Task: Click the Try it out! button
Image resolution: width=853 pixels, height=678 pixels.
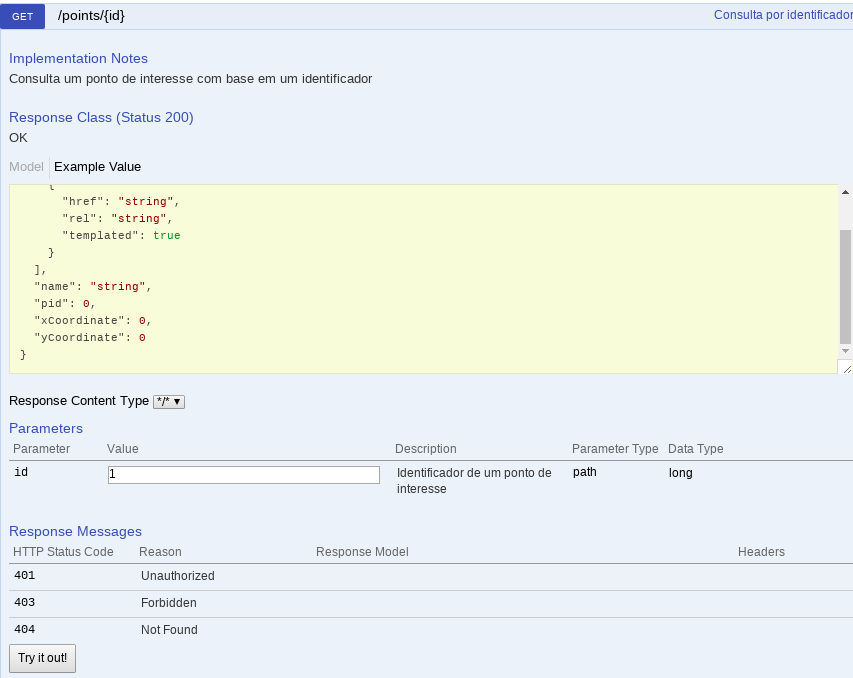Action: tap(42, 658)
